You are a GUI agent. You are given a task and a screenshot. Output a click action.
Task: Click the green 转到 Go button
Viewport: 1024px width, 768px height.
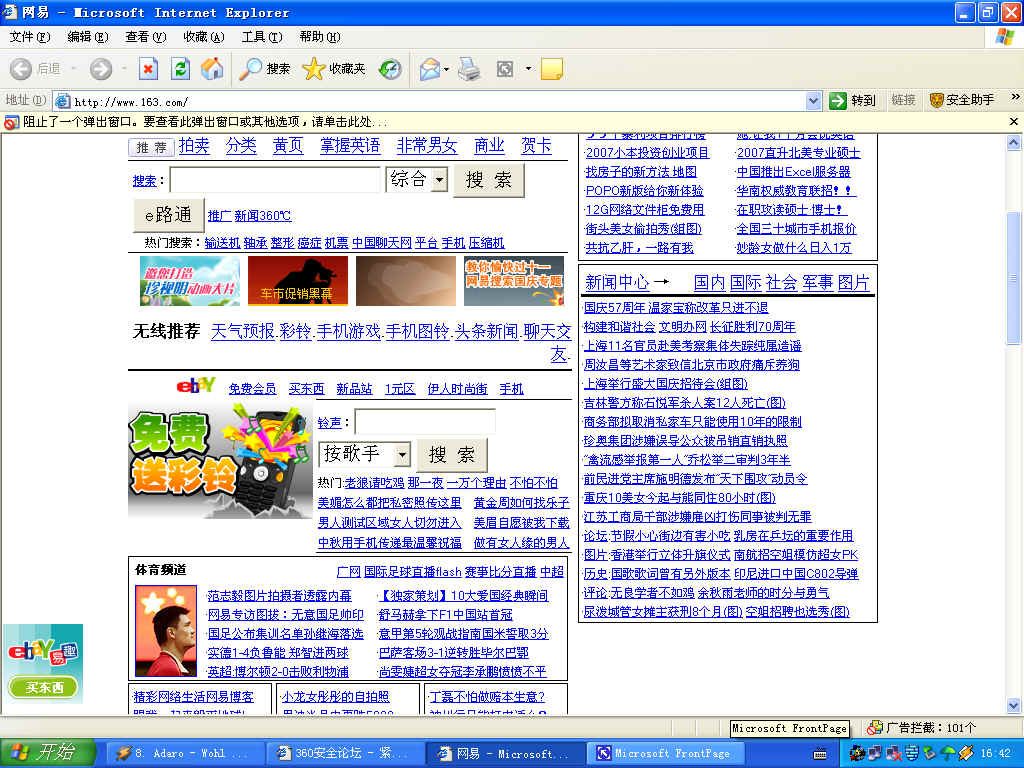852,101
